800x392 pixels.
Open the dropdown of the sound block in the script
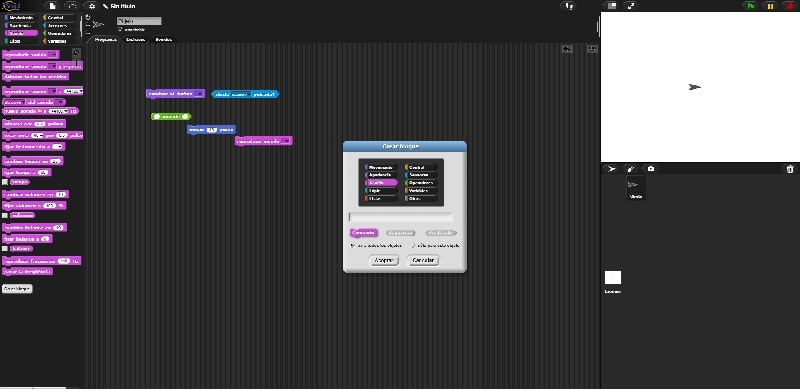coord(286,141)
